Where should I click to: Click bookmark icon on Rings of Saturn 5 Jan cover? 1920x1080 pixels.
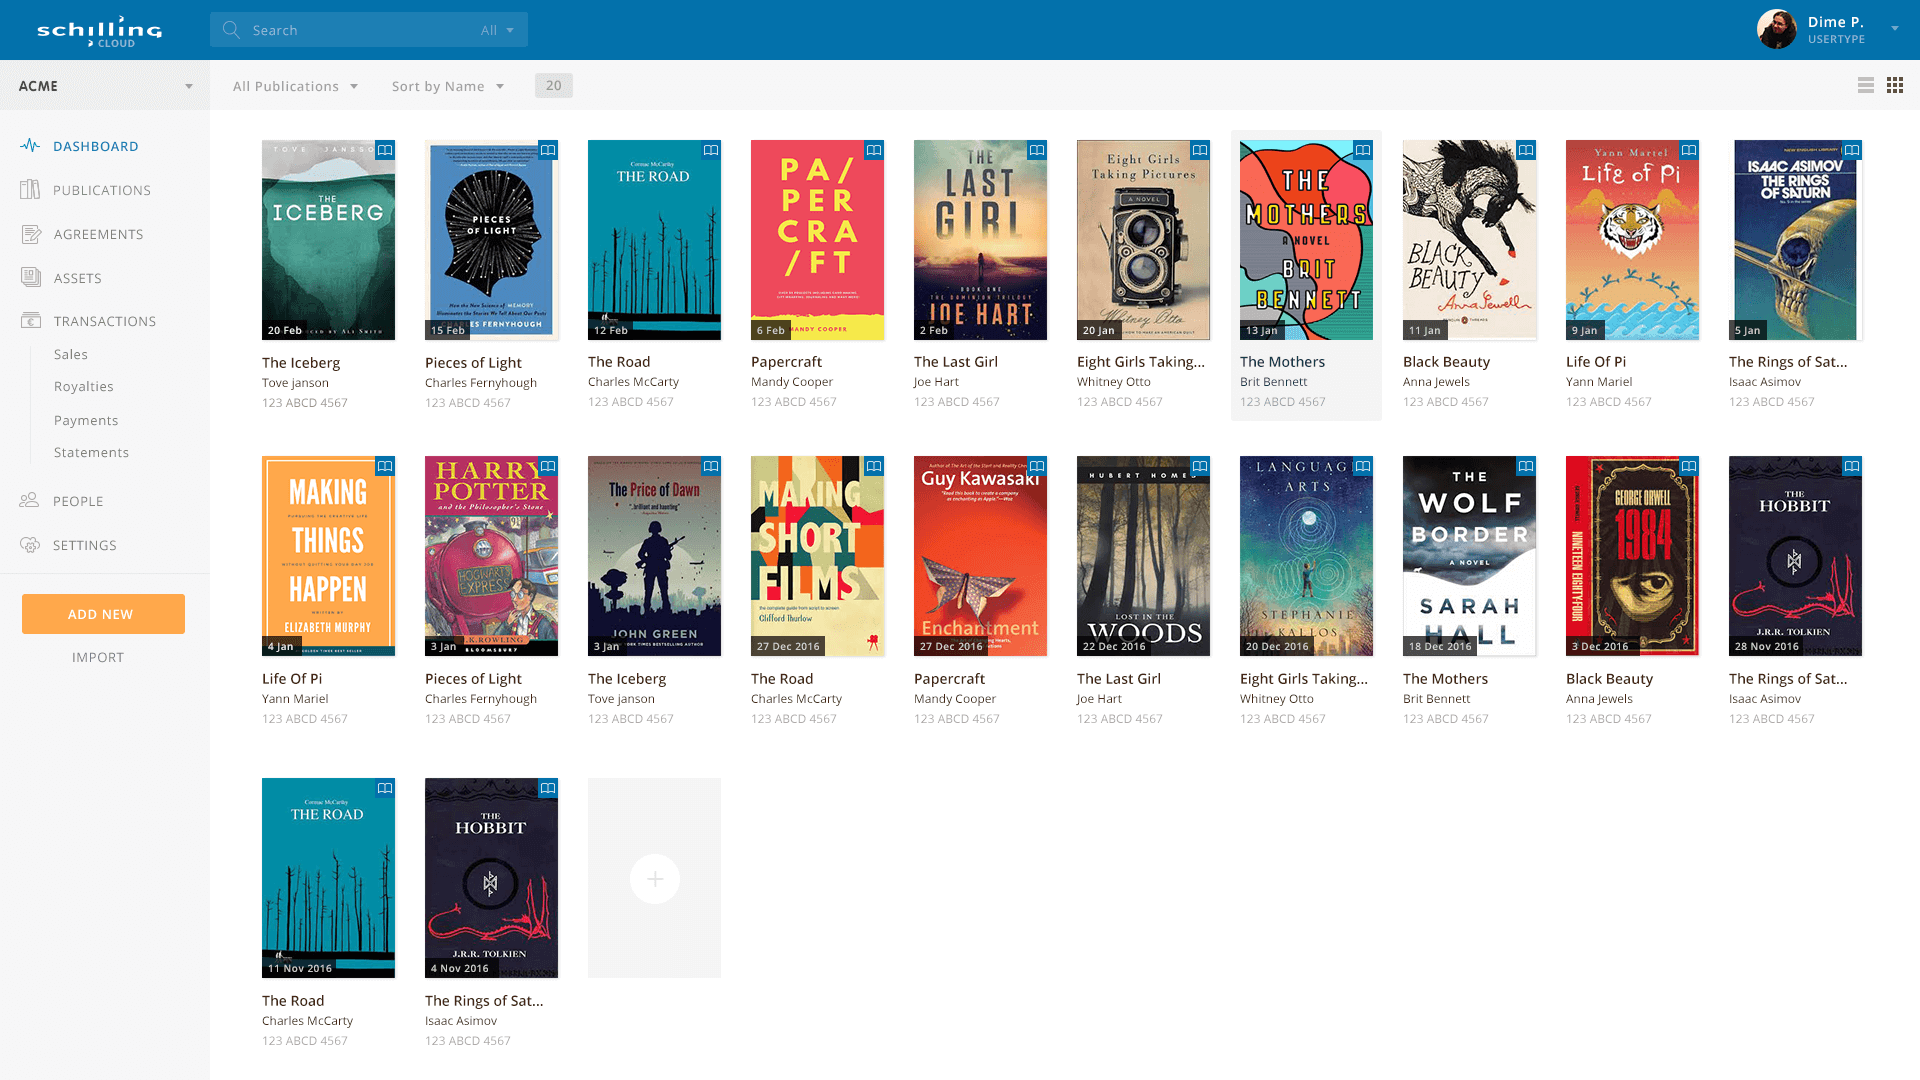1852,150
